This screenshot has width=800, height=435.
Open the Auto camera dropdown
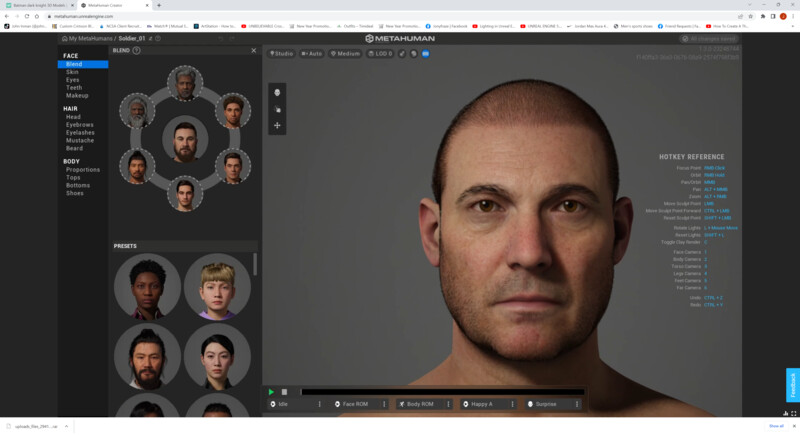312,53
